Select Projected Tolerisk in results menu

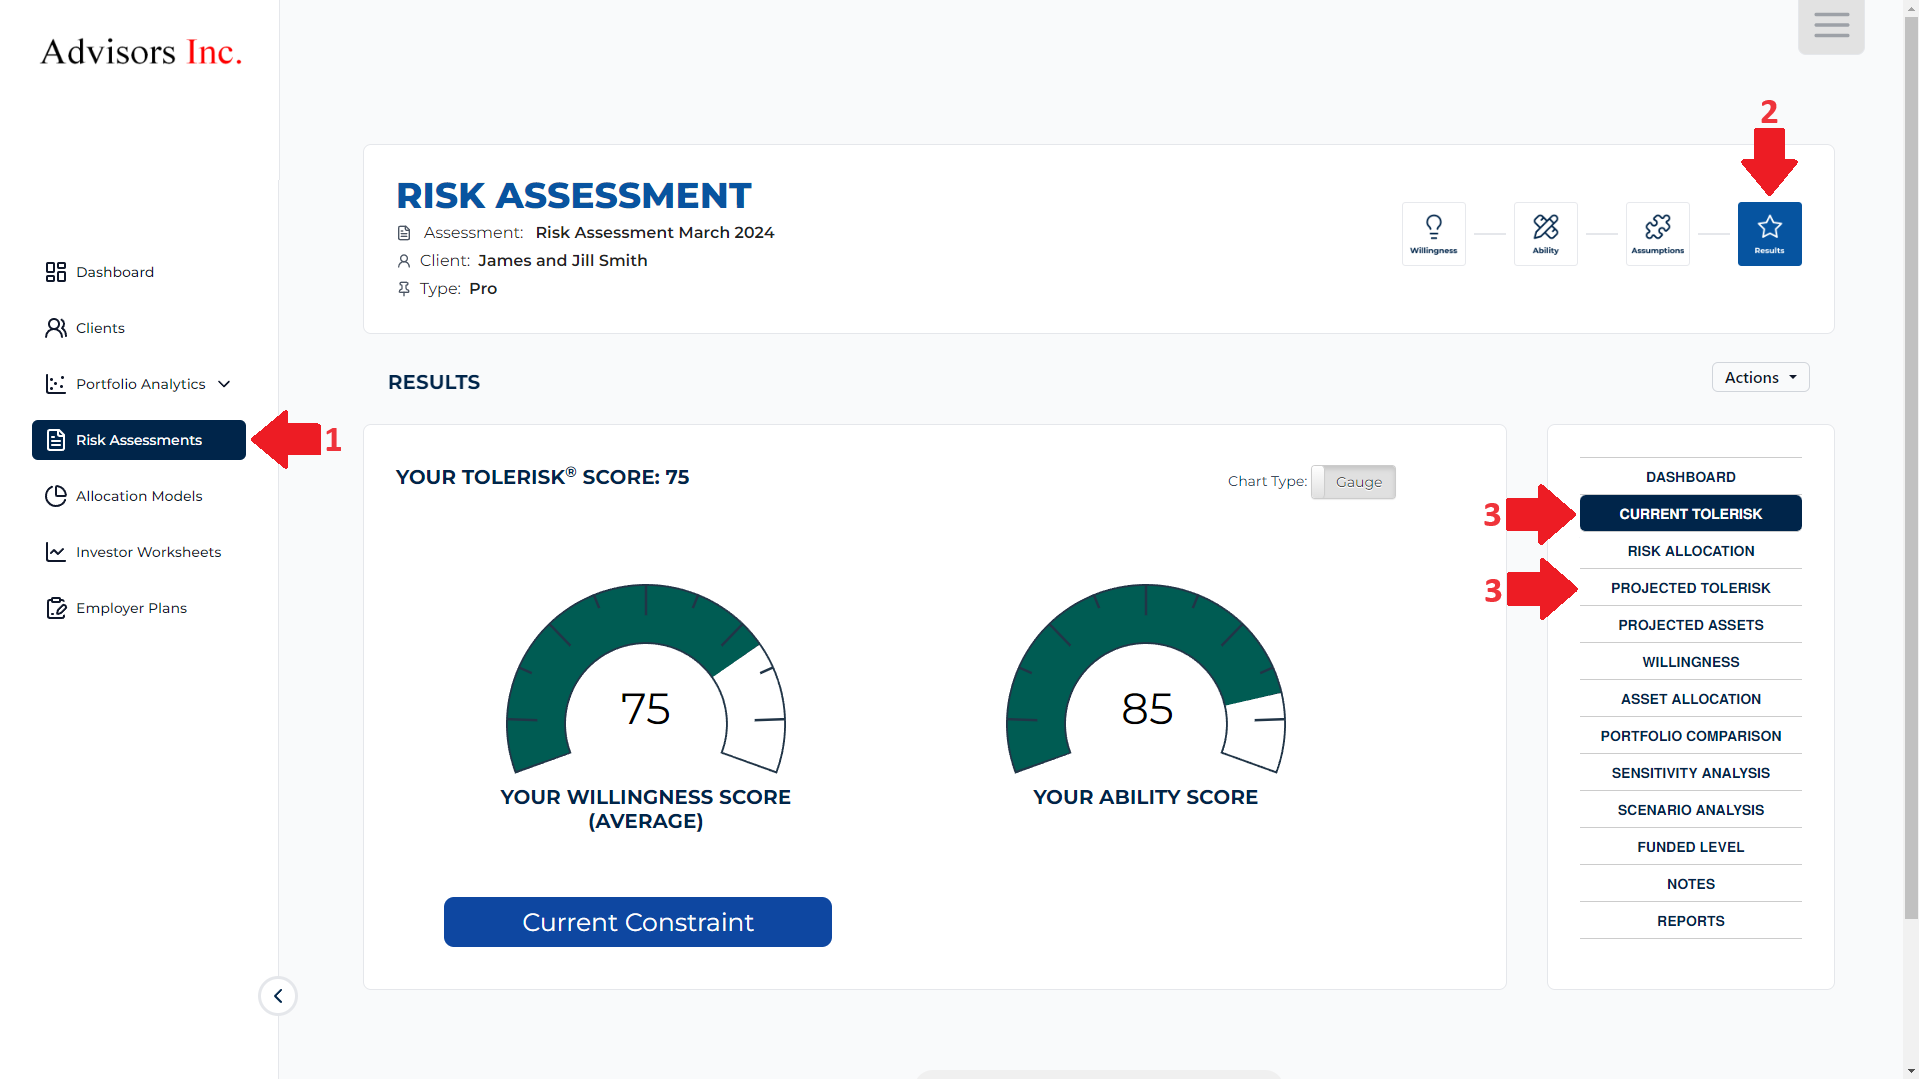1690,588
